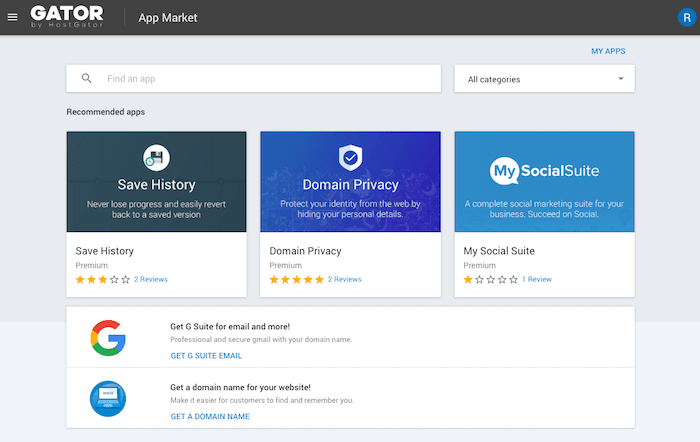Click the search magnifier icon
This screenshot has height=442, width=700.
87,79
